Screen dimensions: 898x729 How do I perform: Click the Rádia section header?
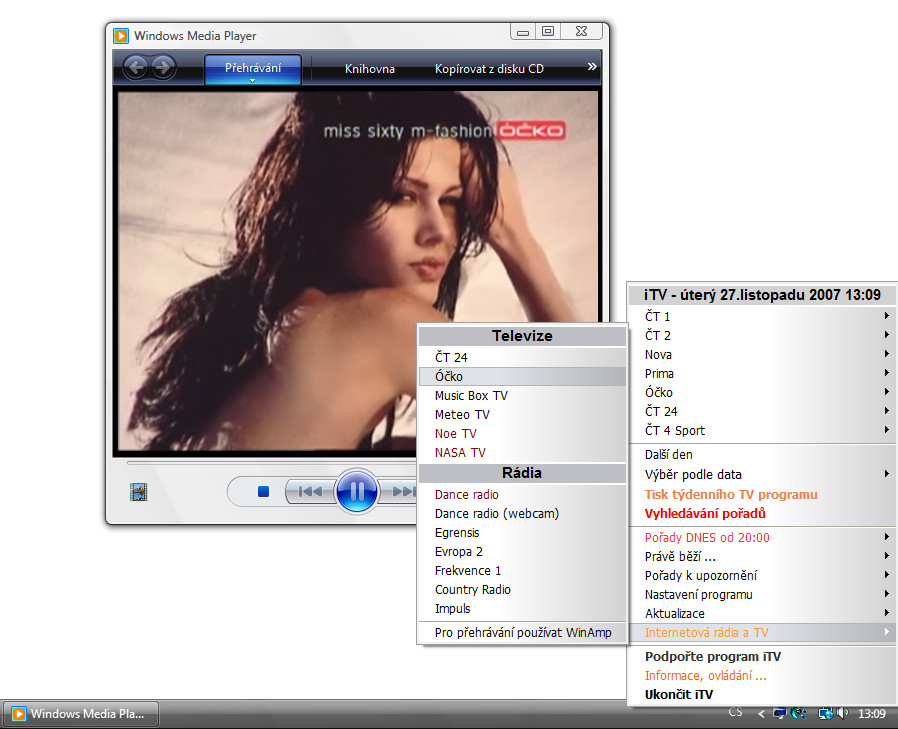pyautogui.click(x=522, y=472)
